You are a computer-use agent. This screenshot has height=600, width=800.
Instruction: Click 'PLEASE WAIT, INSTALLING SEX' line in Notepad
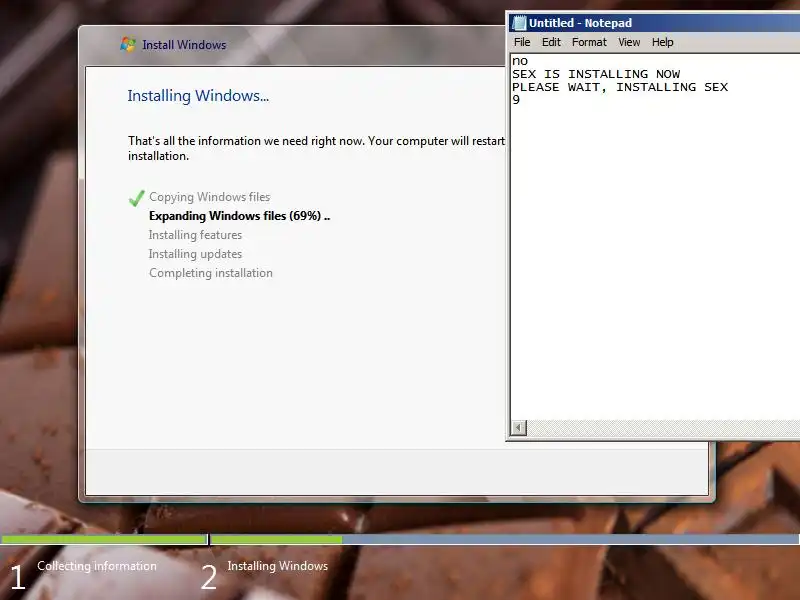click(x=620, y=87)
